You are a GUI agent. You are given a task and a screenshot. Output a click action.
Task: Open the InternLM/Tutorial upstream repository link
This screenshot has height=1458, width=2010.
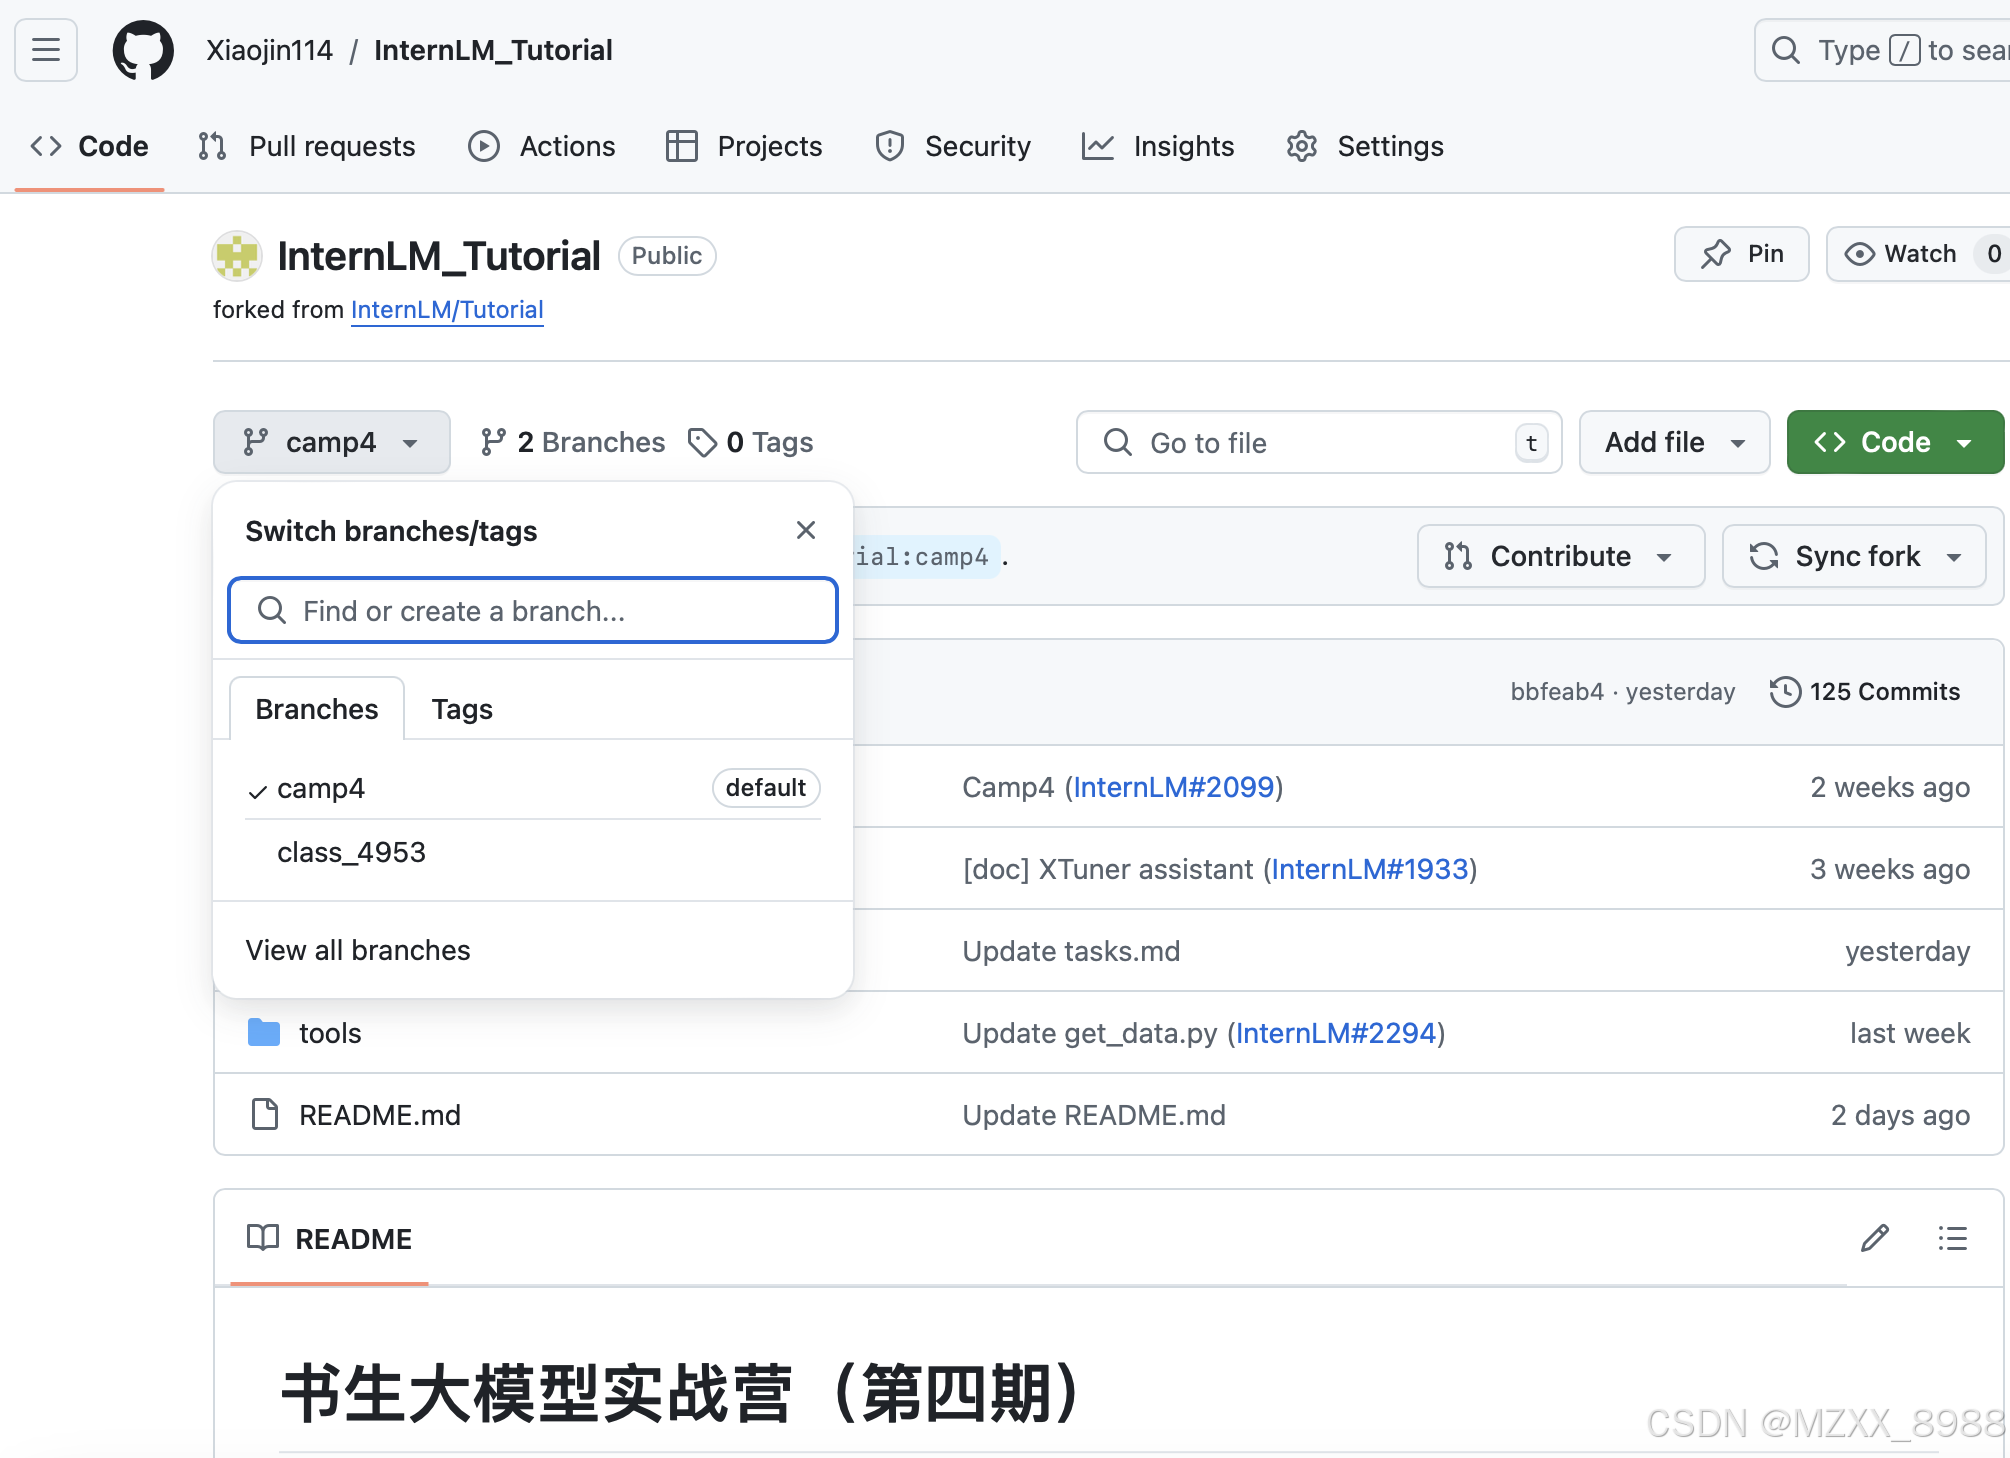(x=447, y=309)
